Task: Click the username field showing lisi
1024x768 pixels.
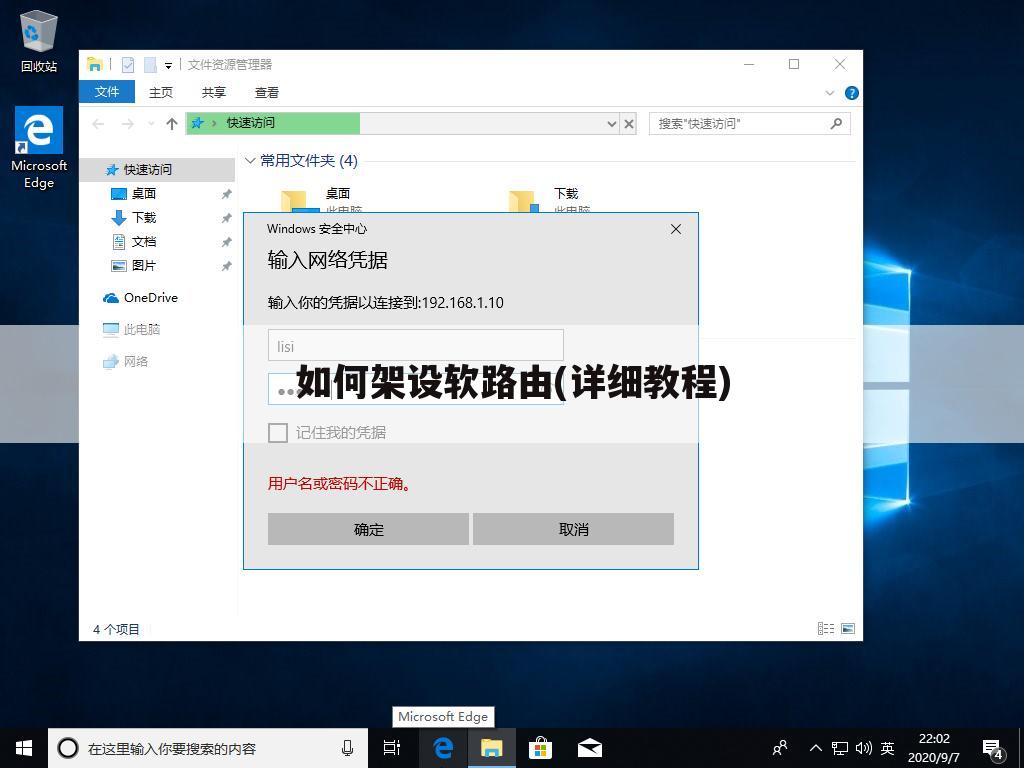Action: [415, 345]
